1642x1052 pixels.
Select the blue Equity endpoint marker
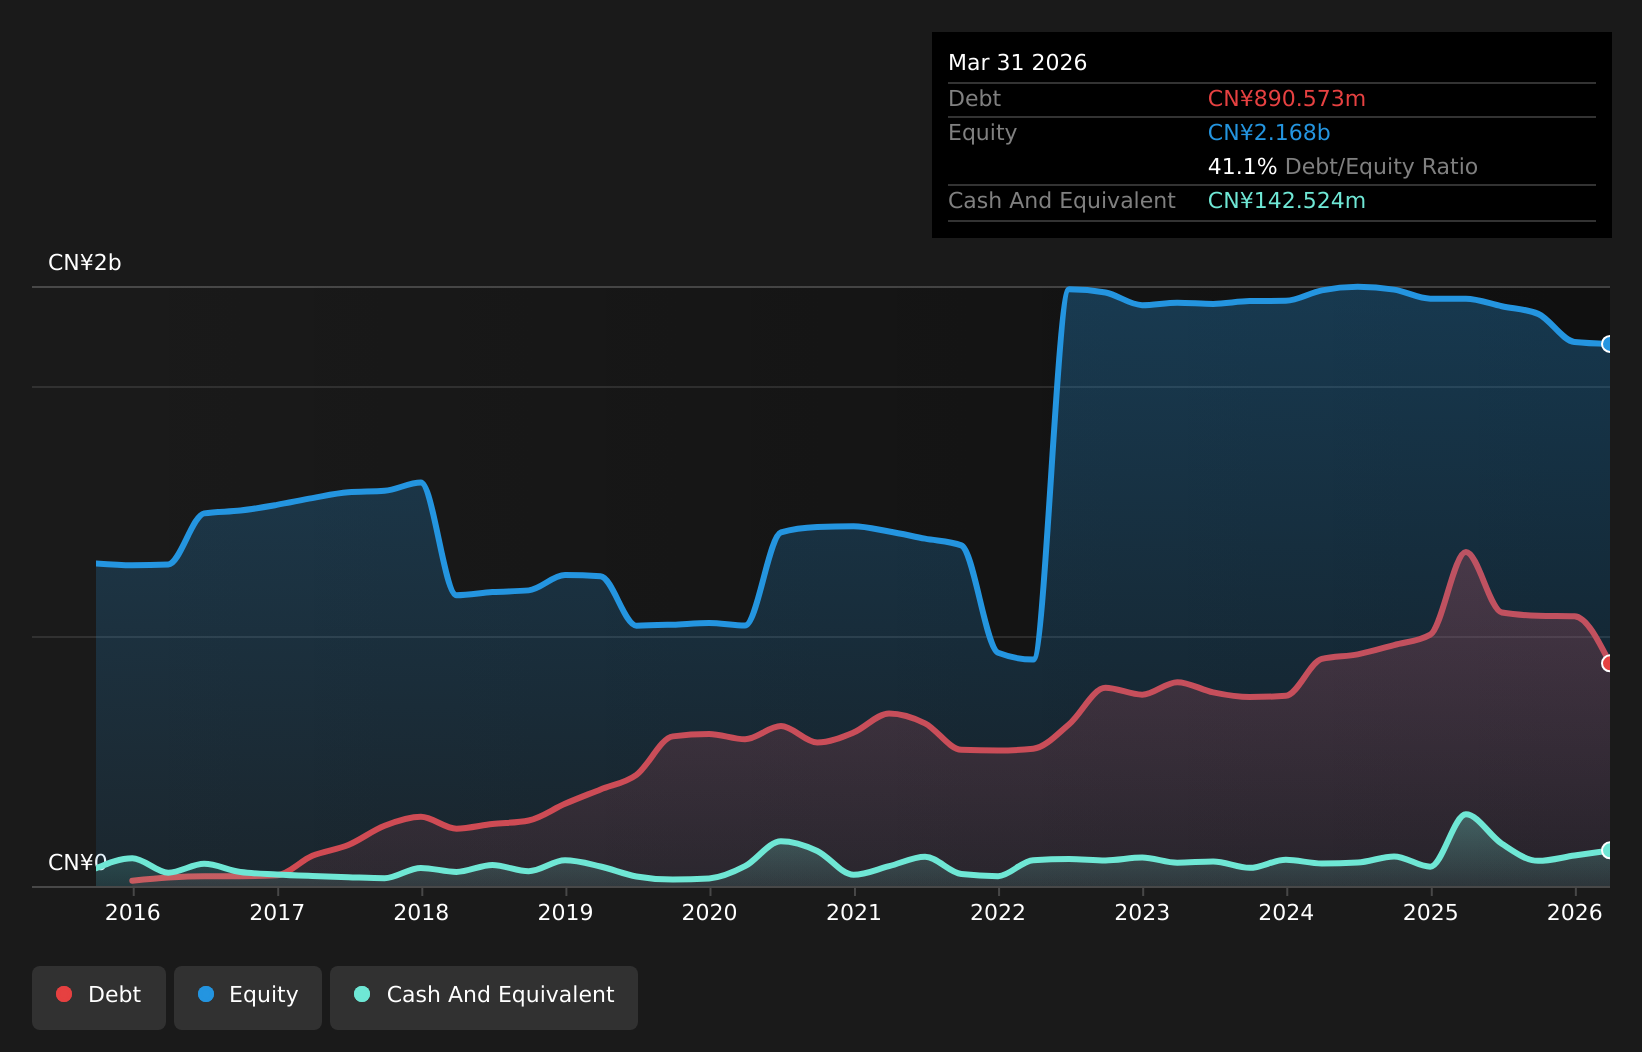(1608, 344)
